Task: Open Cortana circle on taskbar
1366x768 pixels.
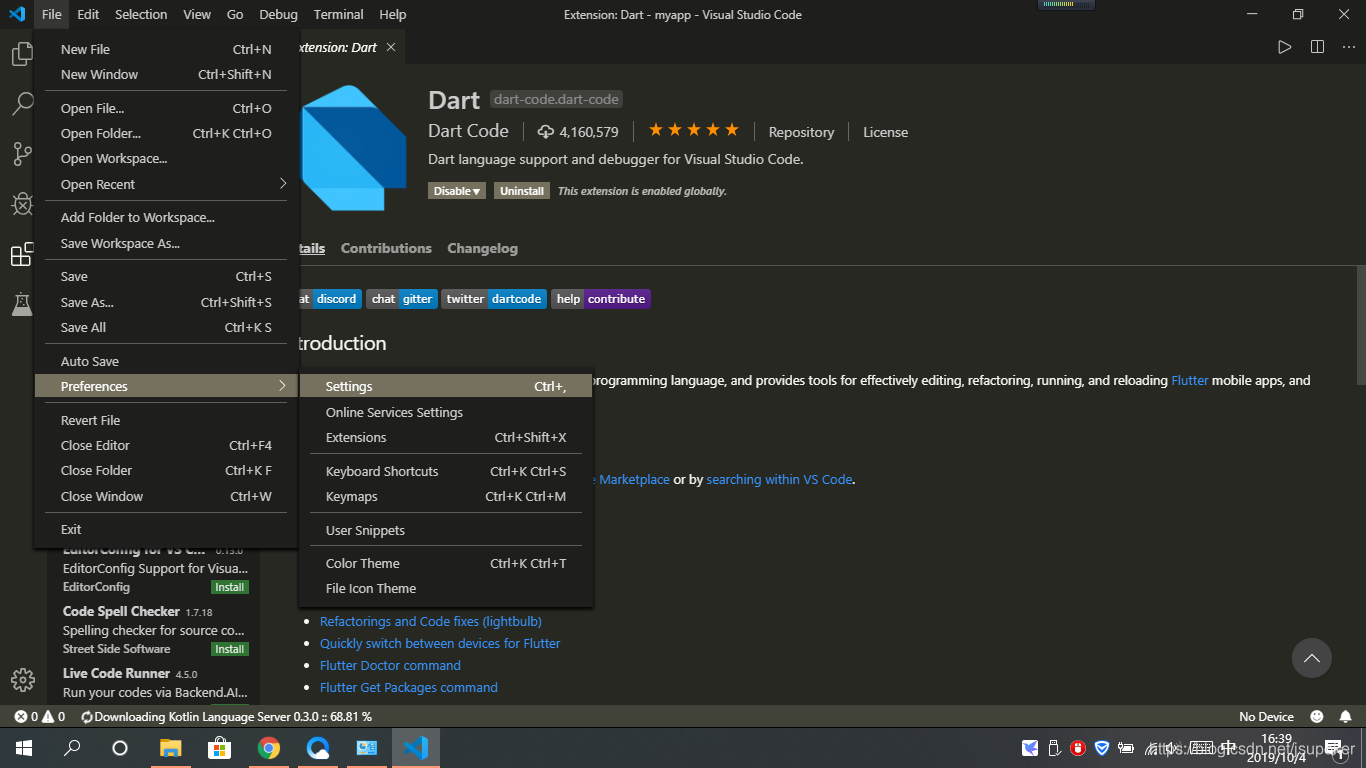Action: coord(120,748)
